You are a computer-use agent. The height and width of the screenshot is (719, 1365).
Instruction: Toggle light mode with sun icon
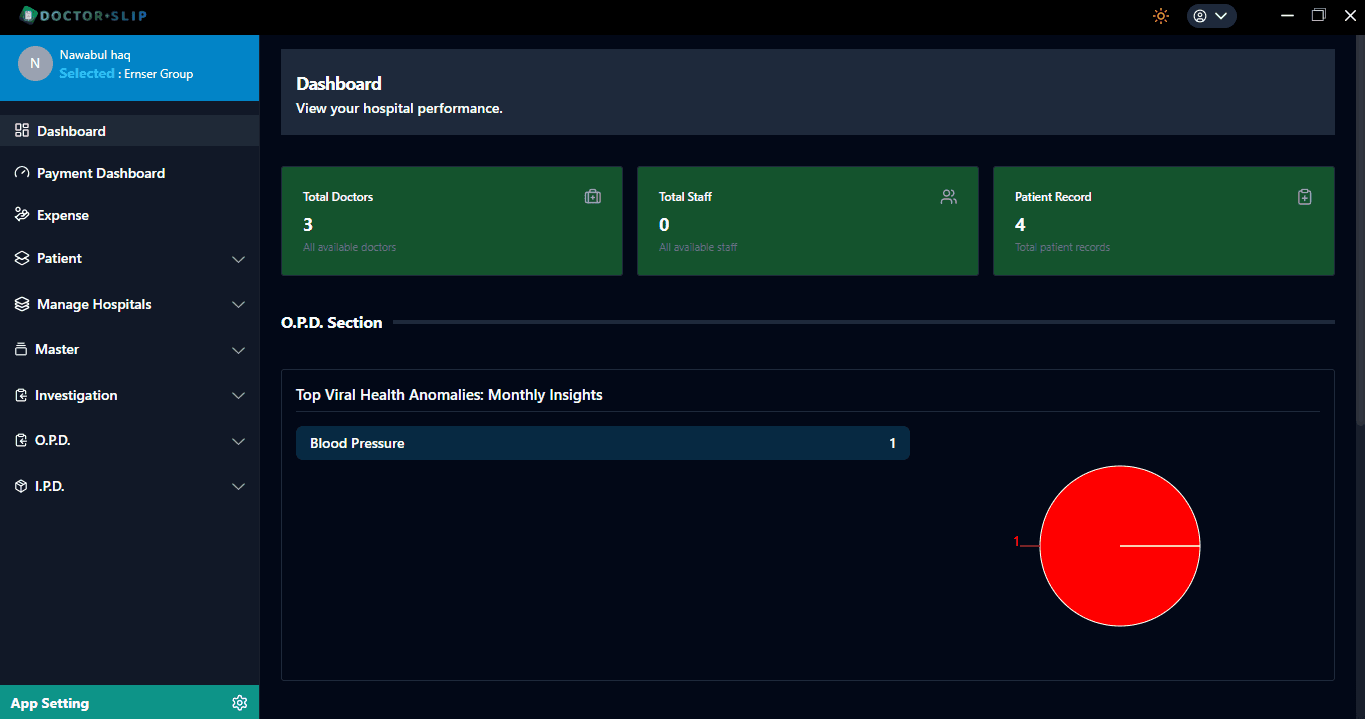coord(1161,16)
